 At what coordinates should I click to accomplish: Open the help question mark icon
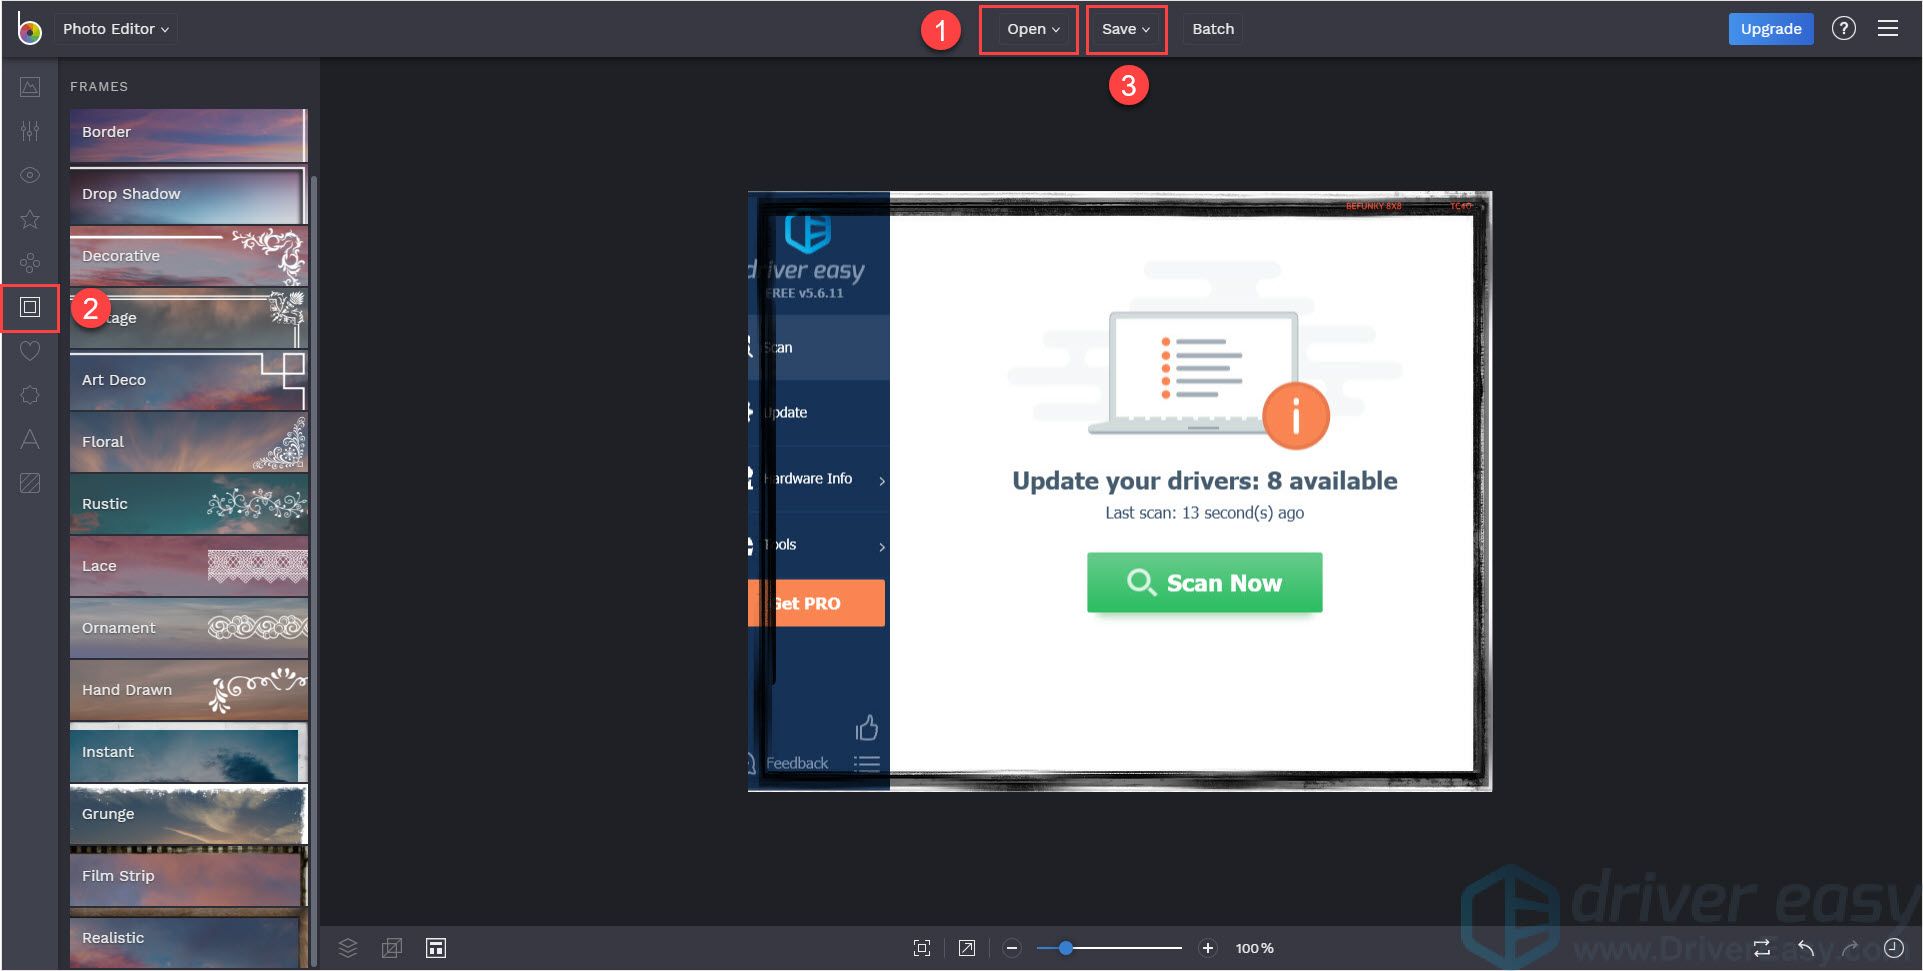1844,28
